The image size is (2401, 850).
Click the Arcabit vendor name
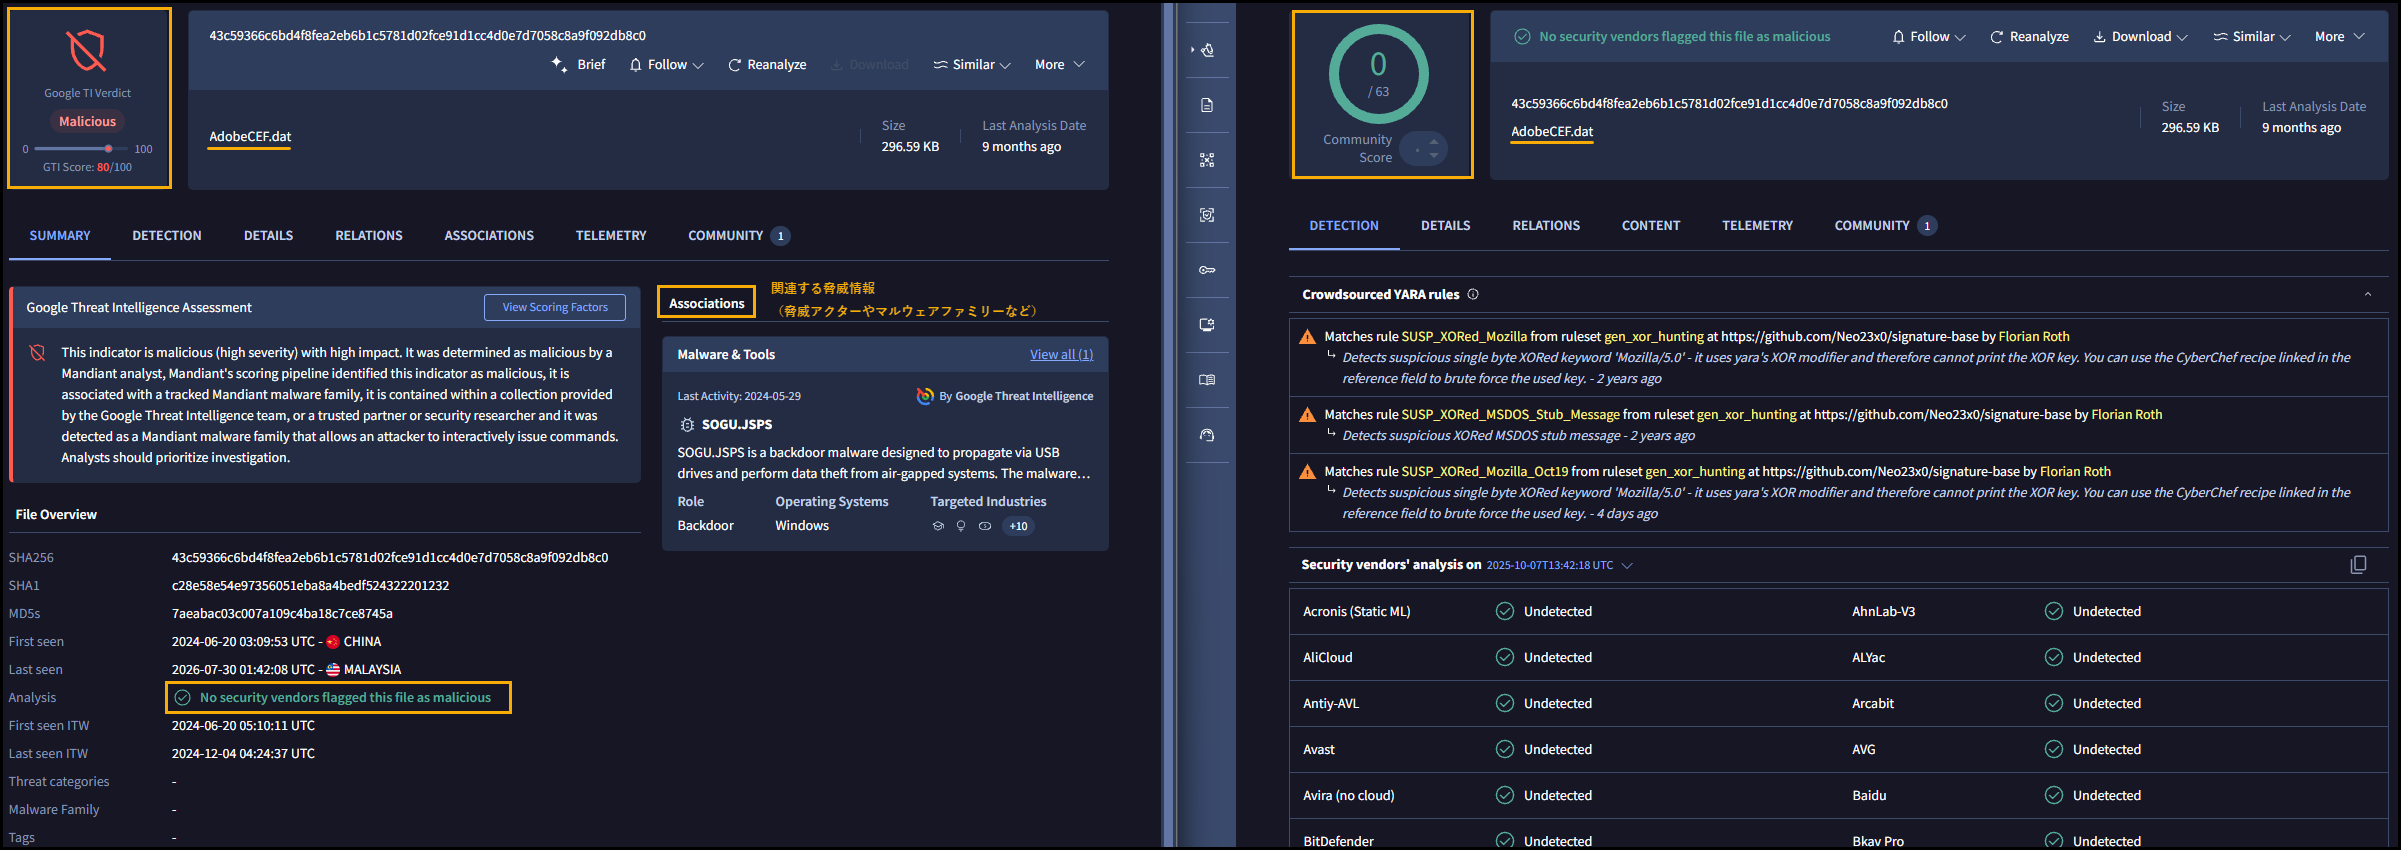(x=1873, y=703)
